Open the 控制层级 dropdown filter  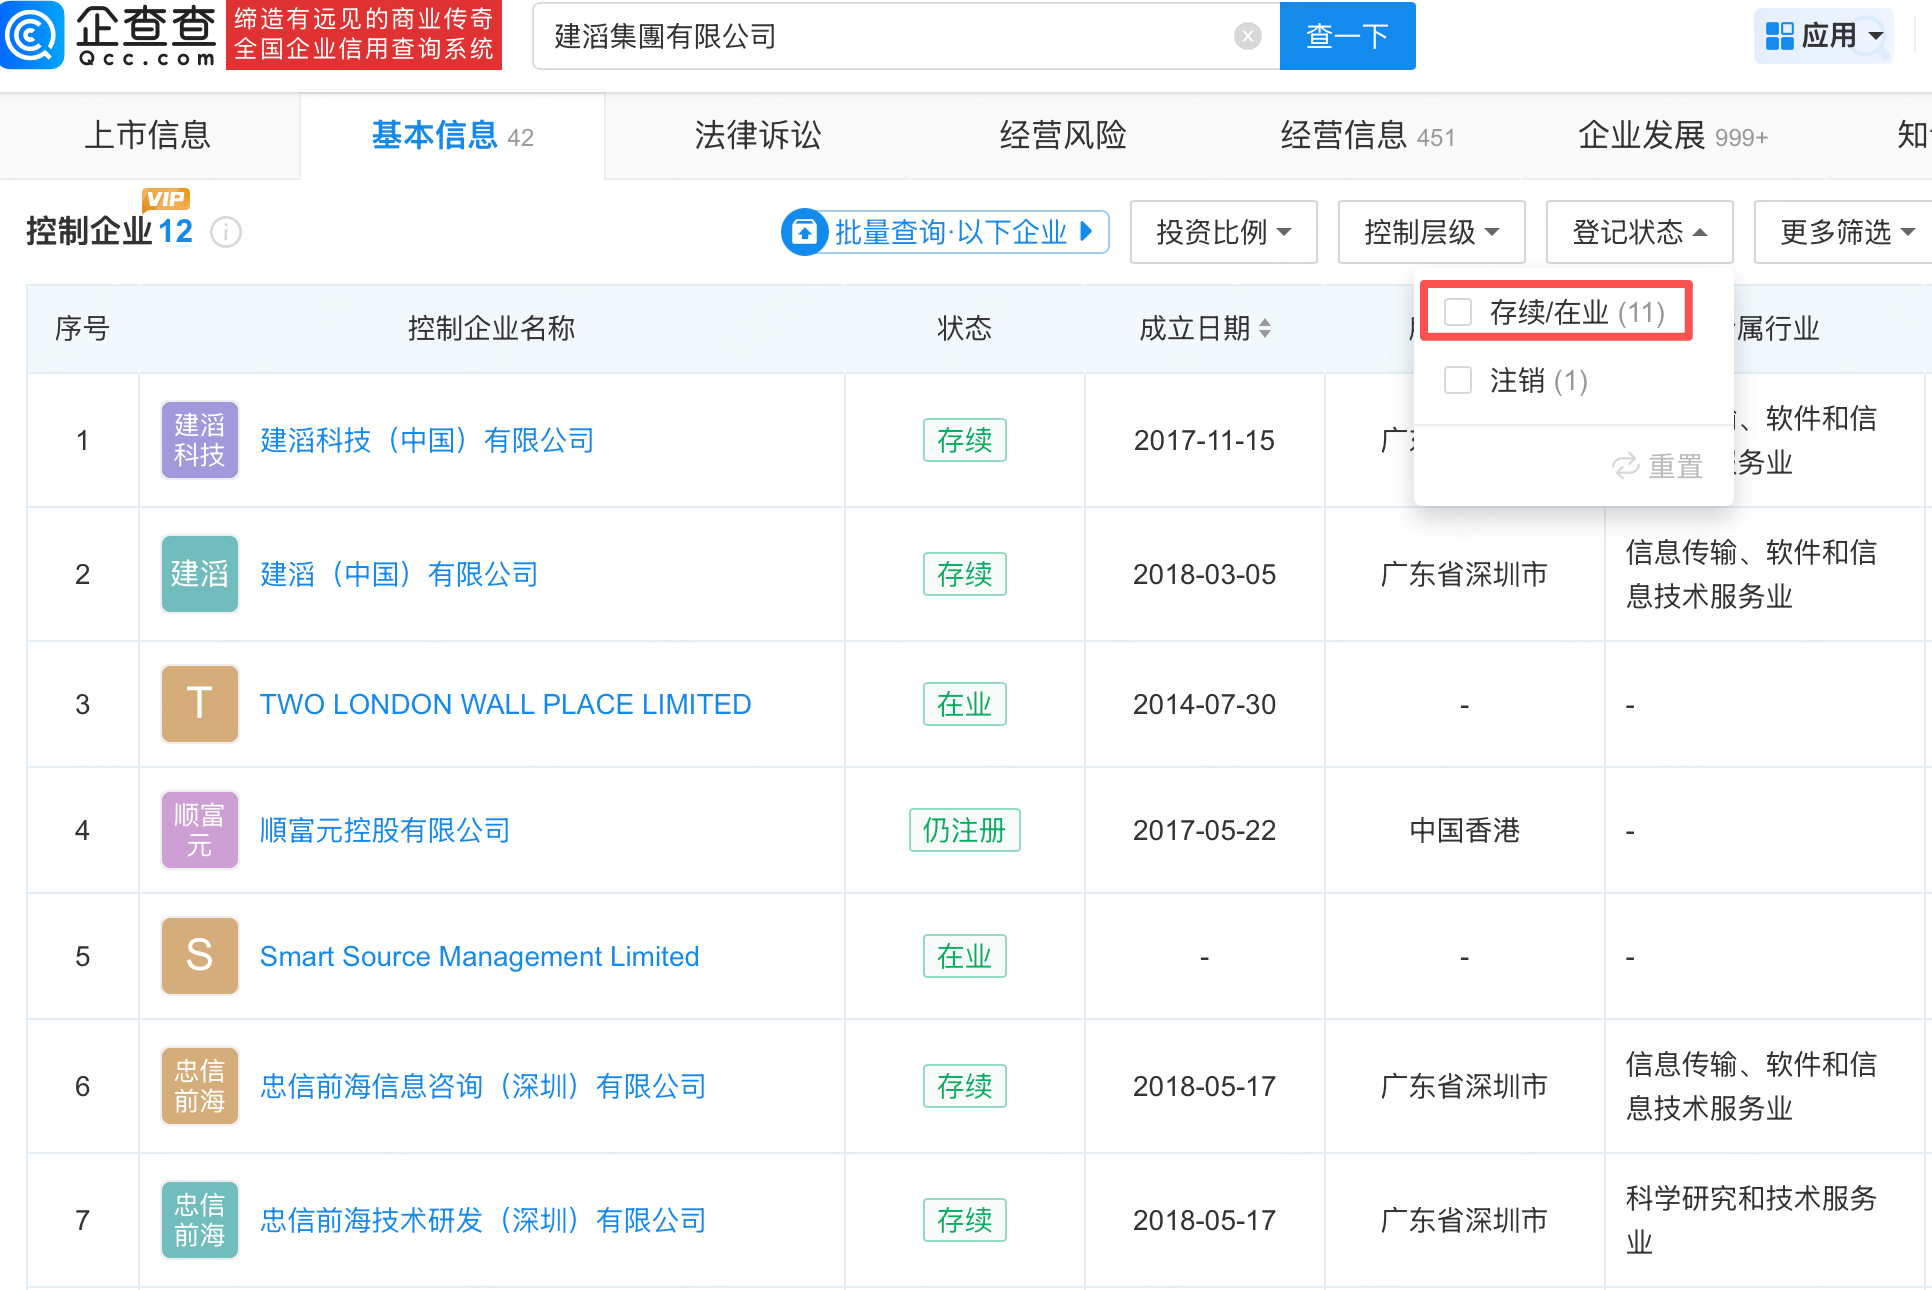coord(1431,232)
